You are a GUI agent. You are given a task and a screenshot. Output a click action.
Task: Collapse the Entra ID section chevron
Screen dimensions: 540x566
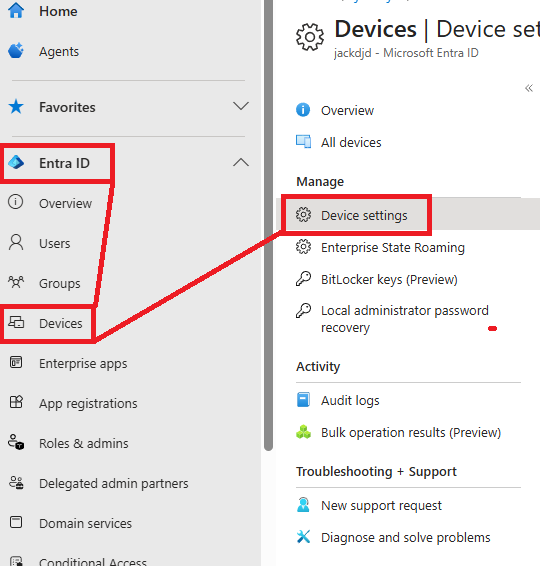(241, 162)
